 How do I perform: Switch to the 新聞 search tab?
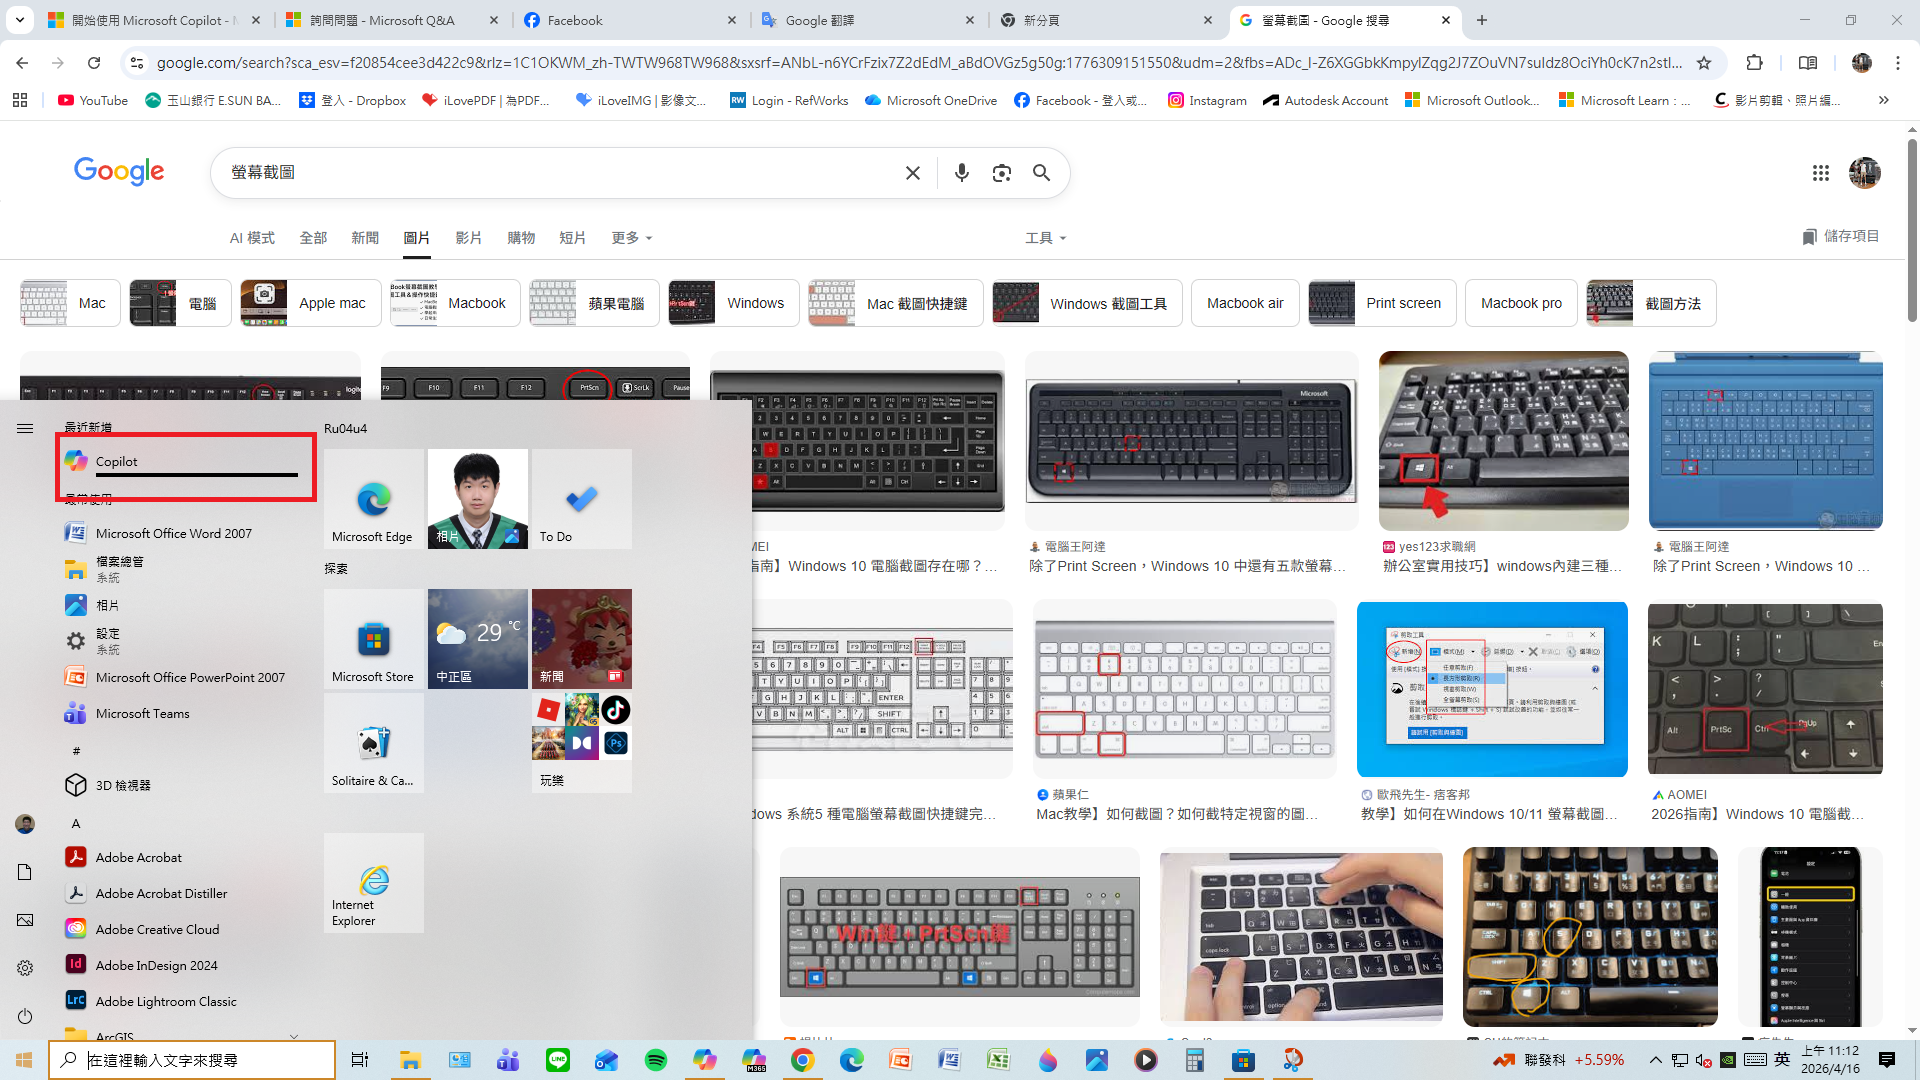tap(365, 238)
